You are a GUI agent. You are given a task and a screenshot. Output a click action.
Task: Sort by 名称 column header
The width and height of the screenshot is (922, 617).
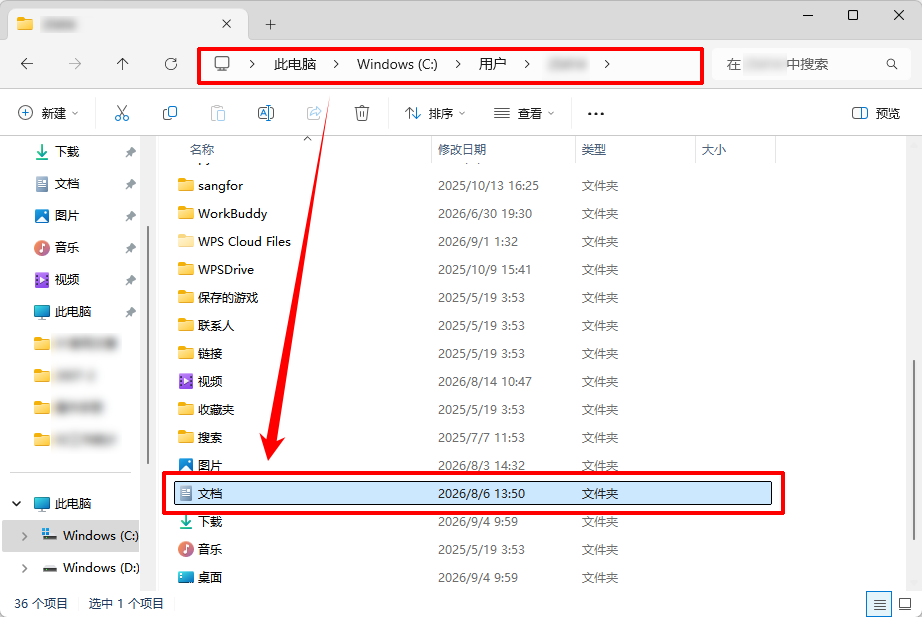coord(202,150)
